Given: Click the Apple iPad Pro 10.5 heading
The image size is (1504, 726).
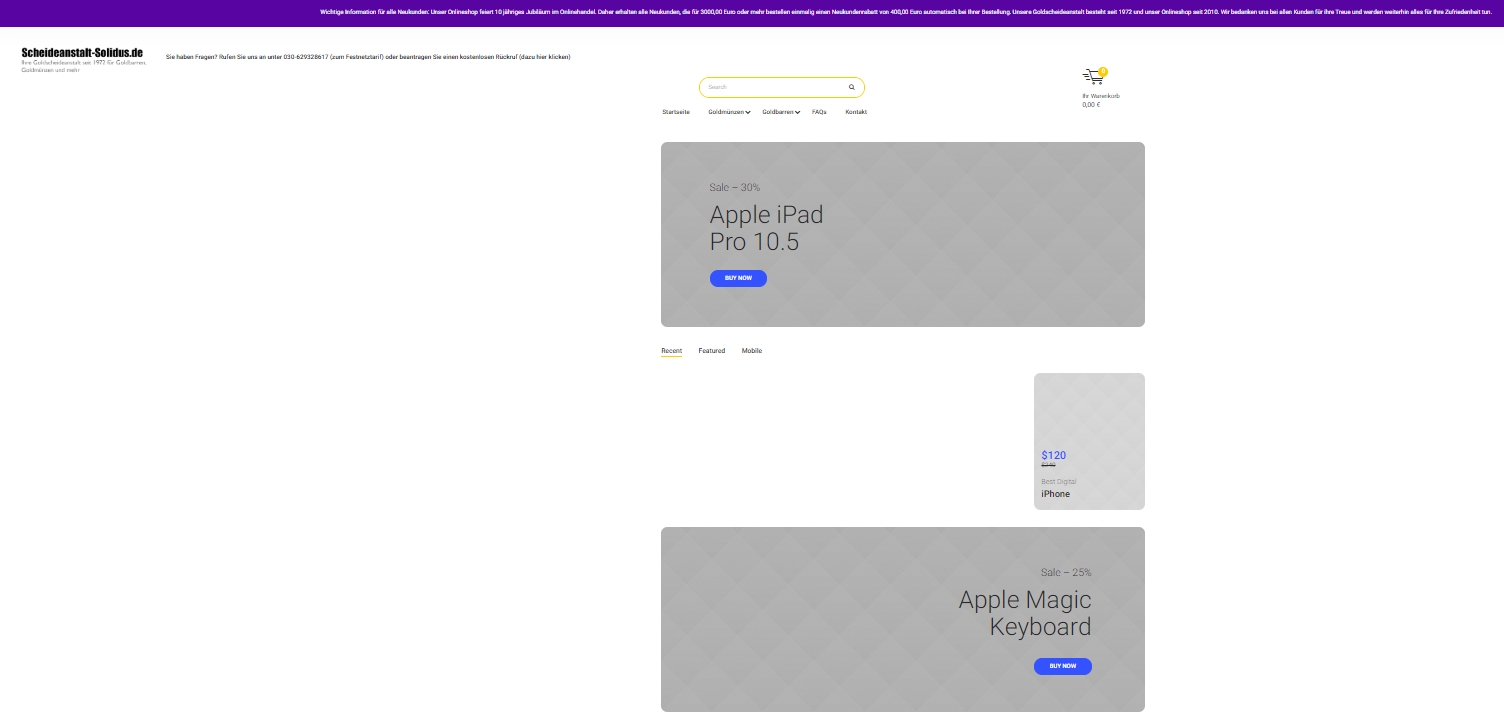Looking at the screenshot, I should pyautogui.click(x=766, y=228).
